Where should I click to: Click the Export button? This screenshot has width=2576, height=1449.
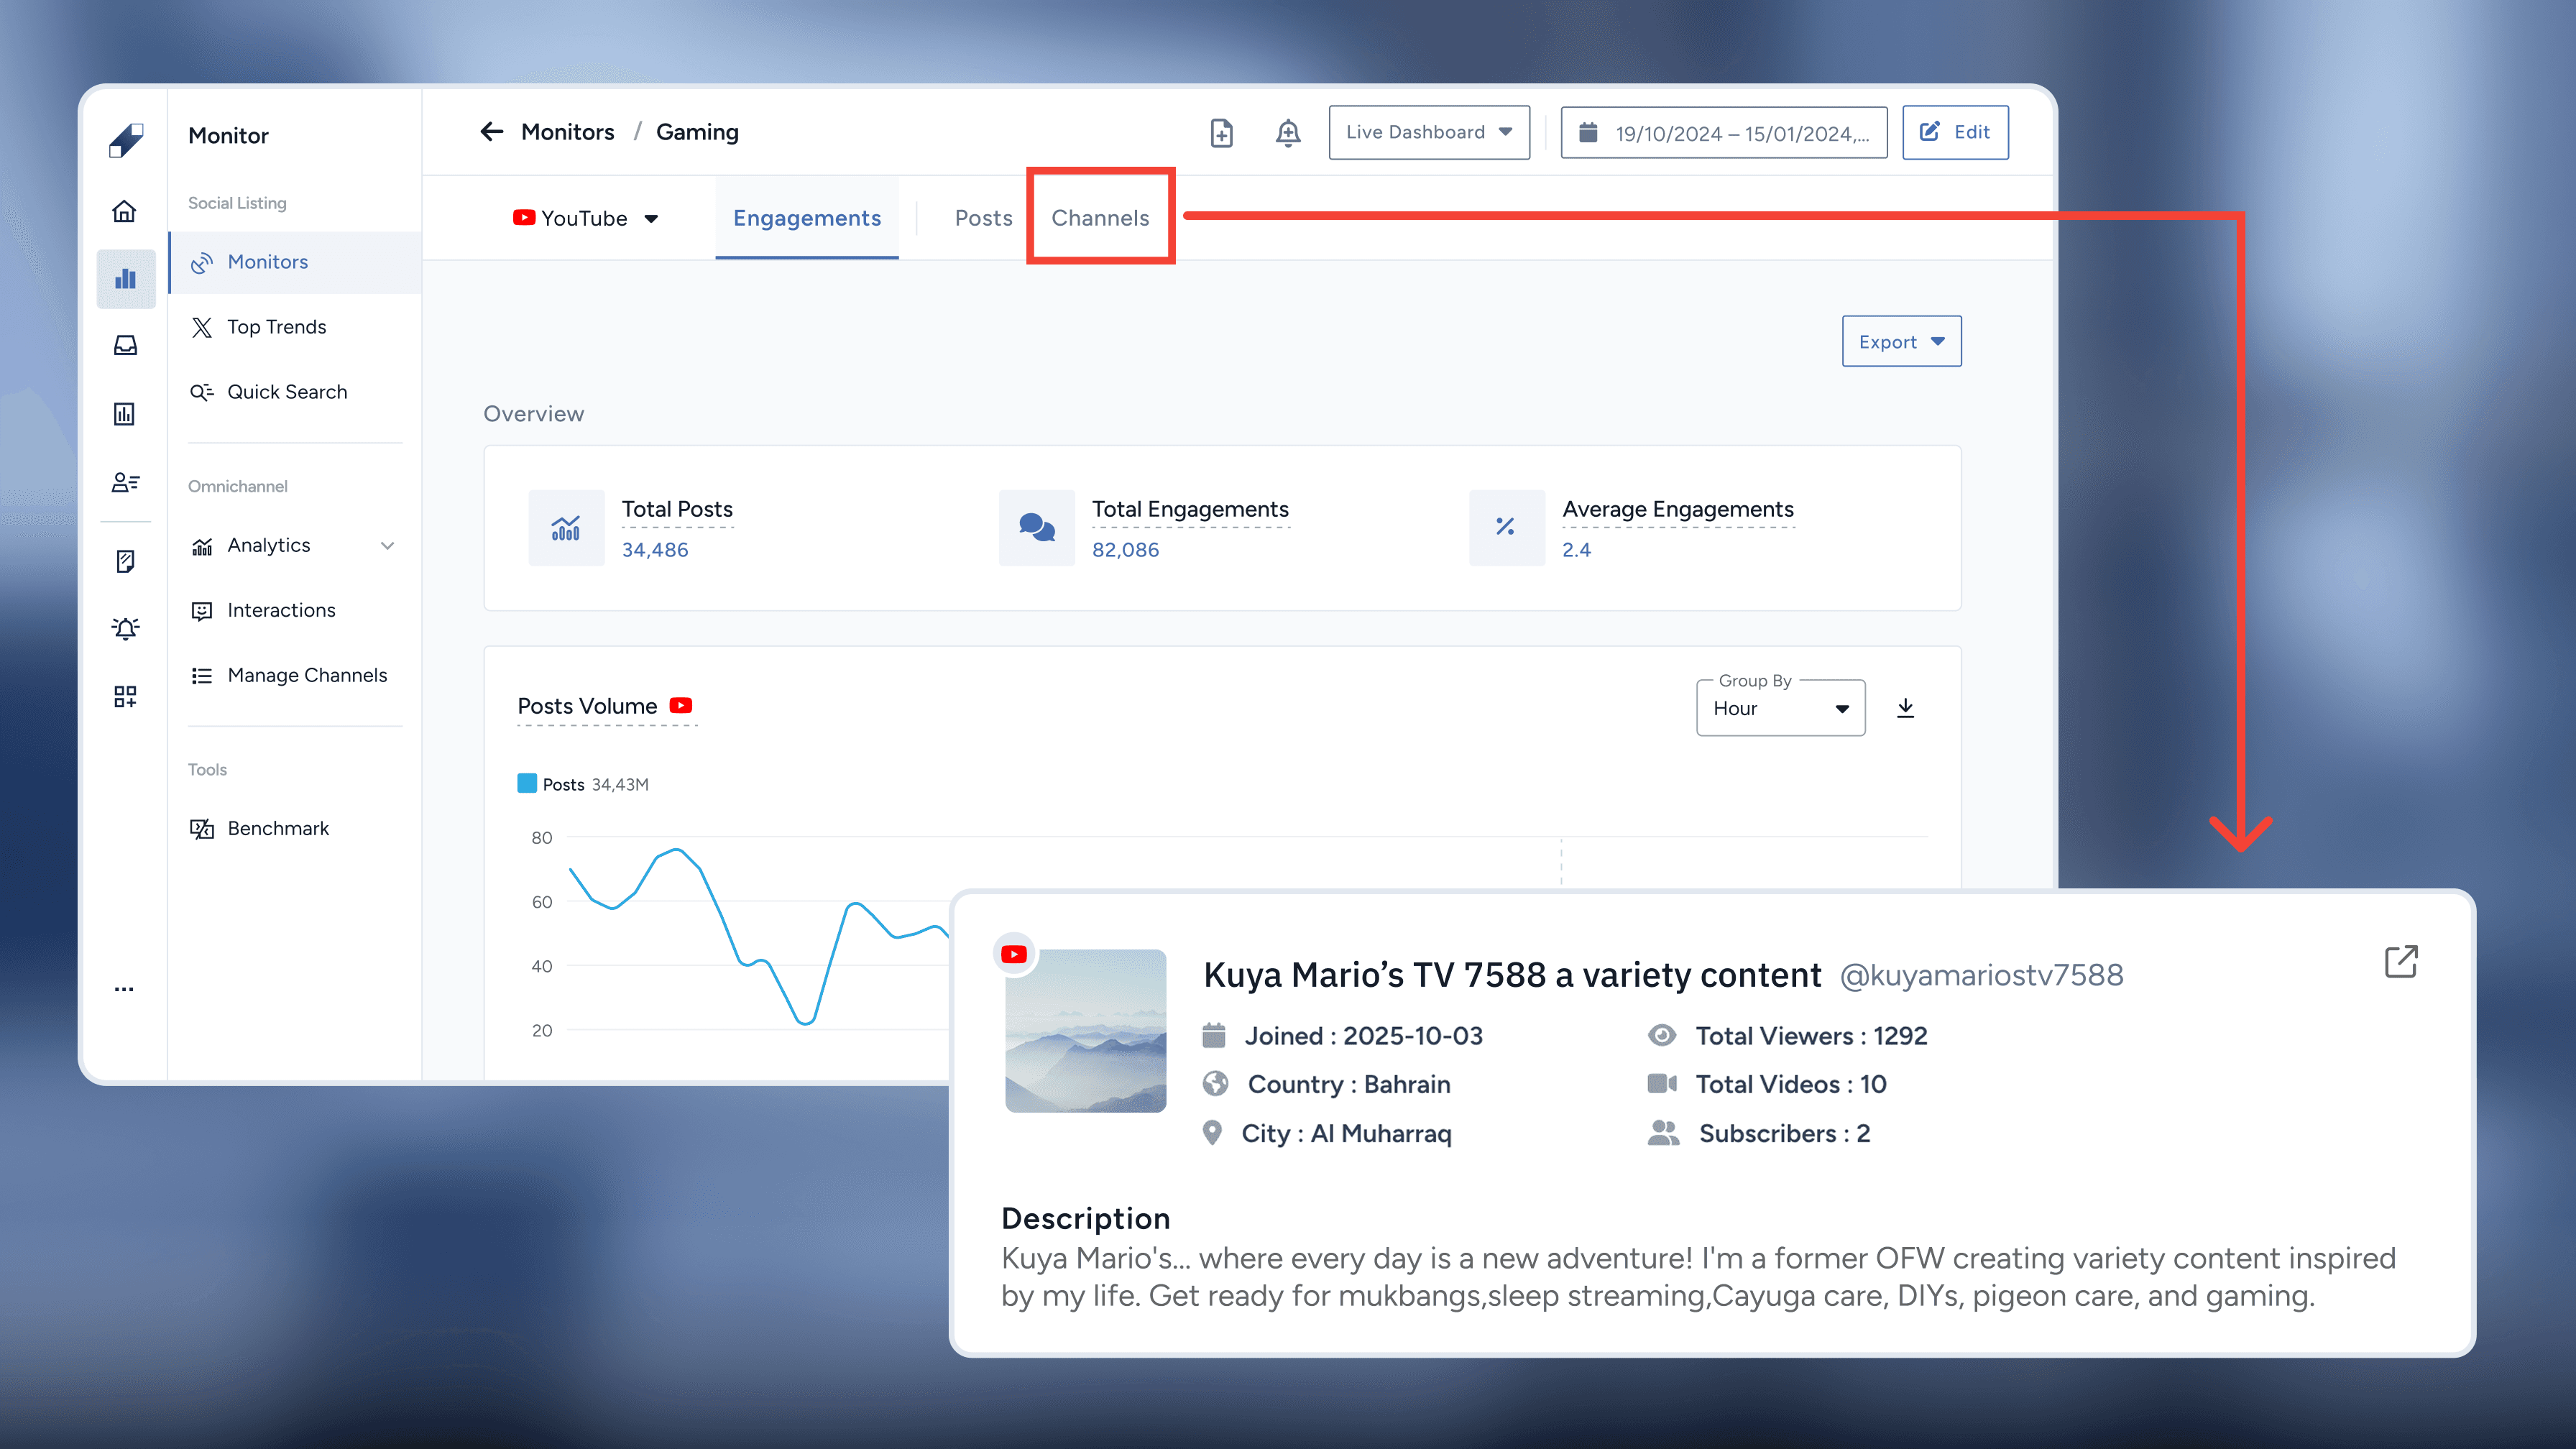click(1900, 342)
